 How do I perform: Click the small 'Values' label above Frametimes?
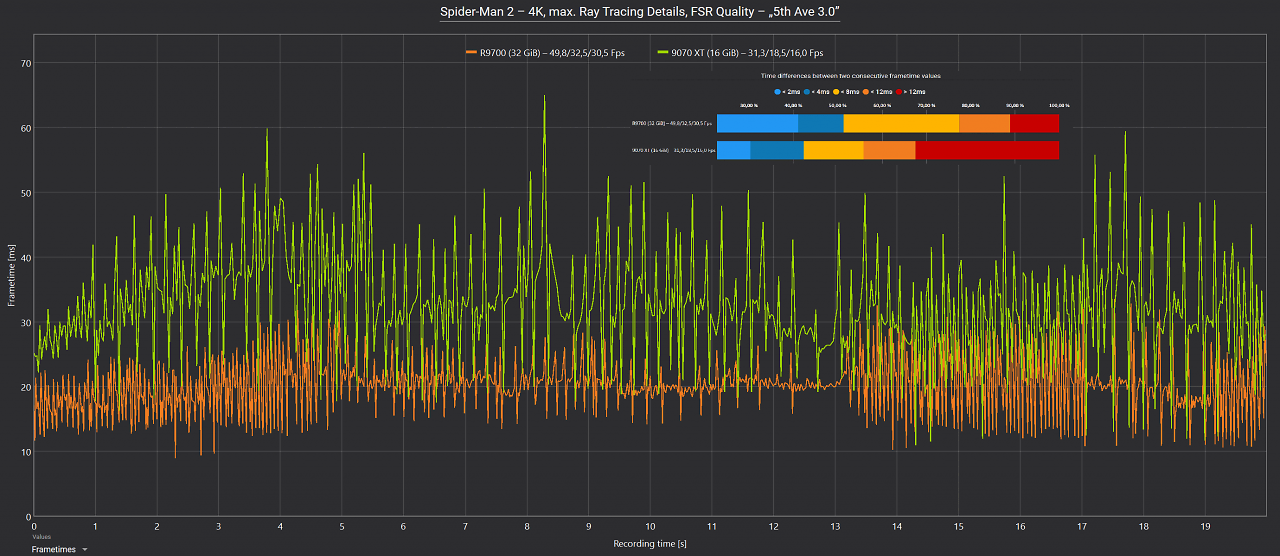click(40, 537)
